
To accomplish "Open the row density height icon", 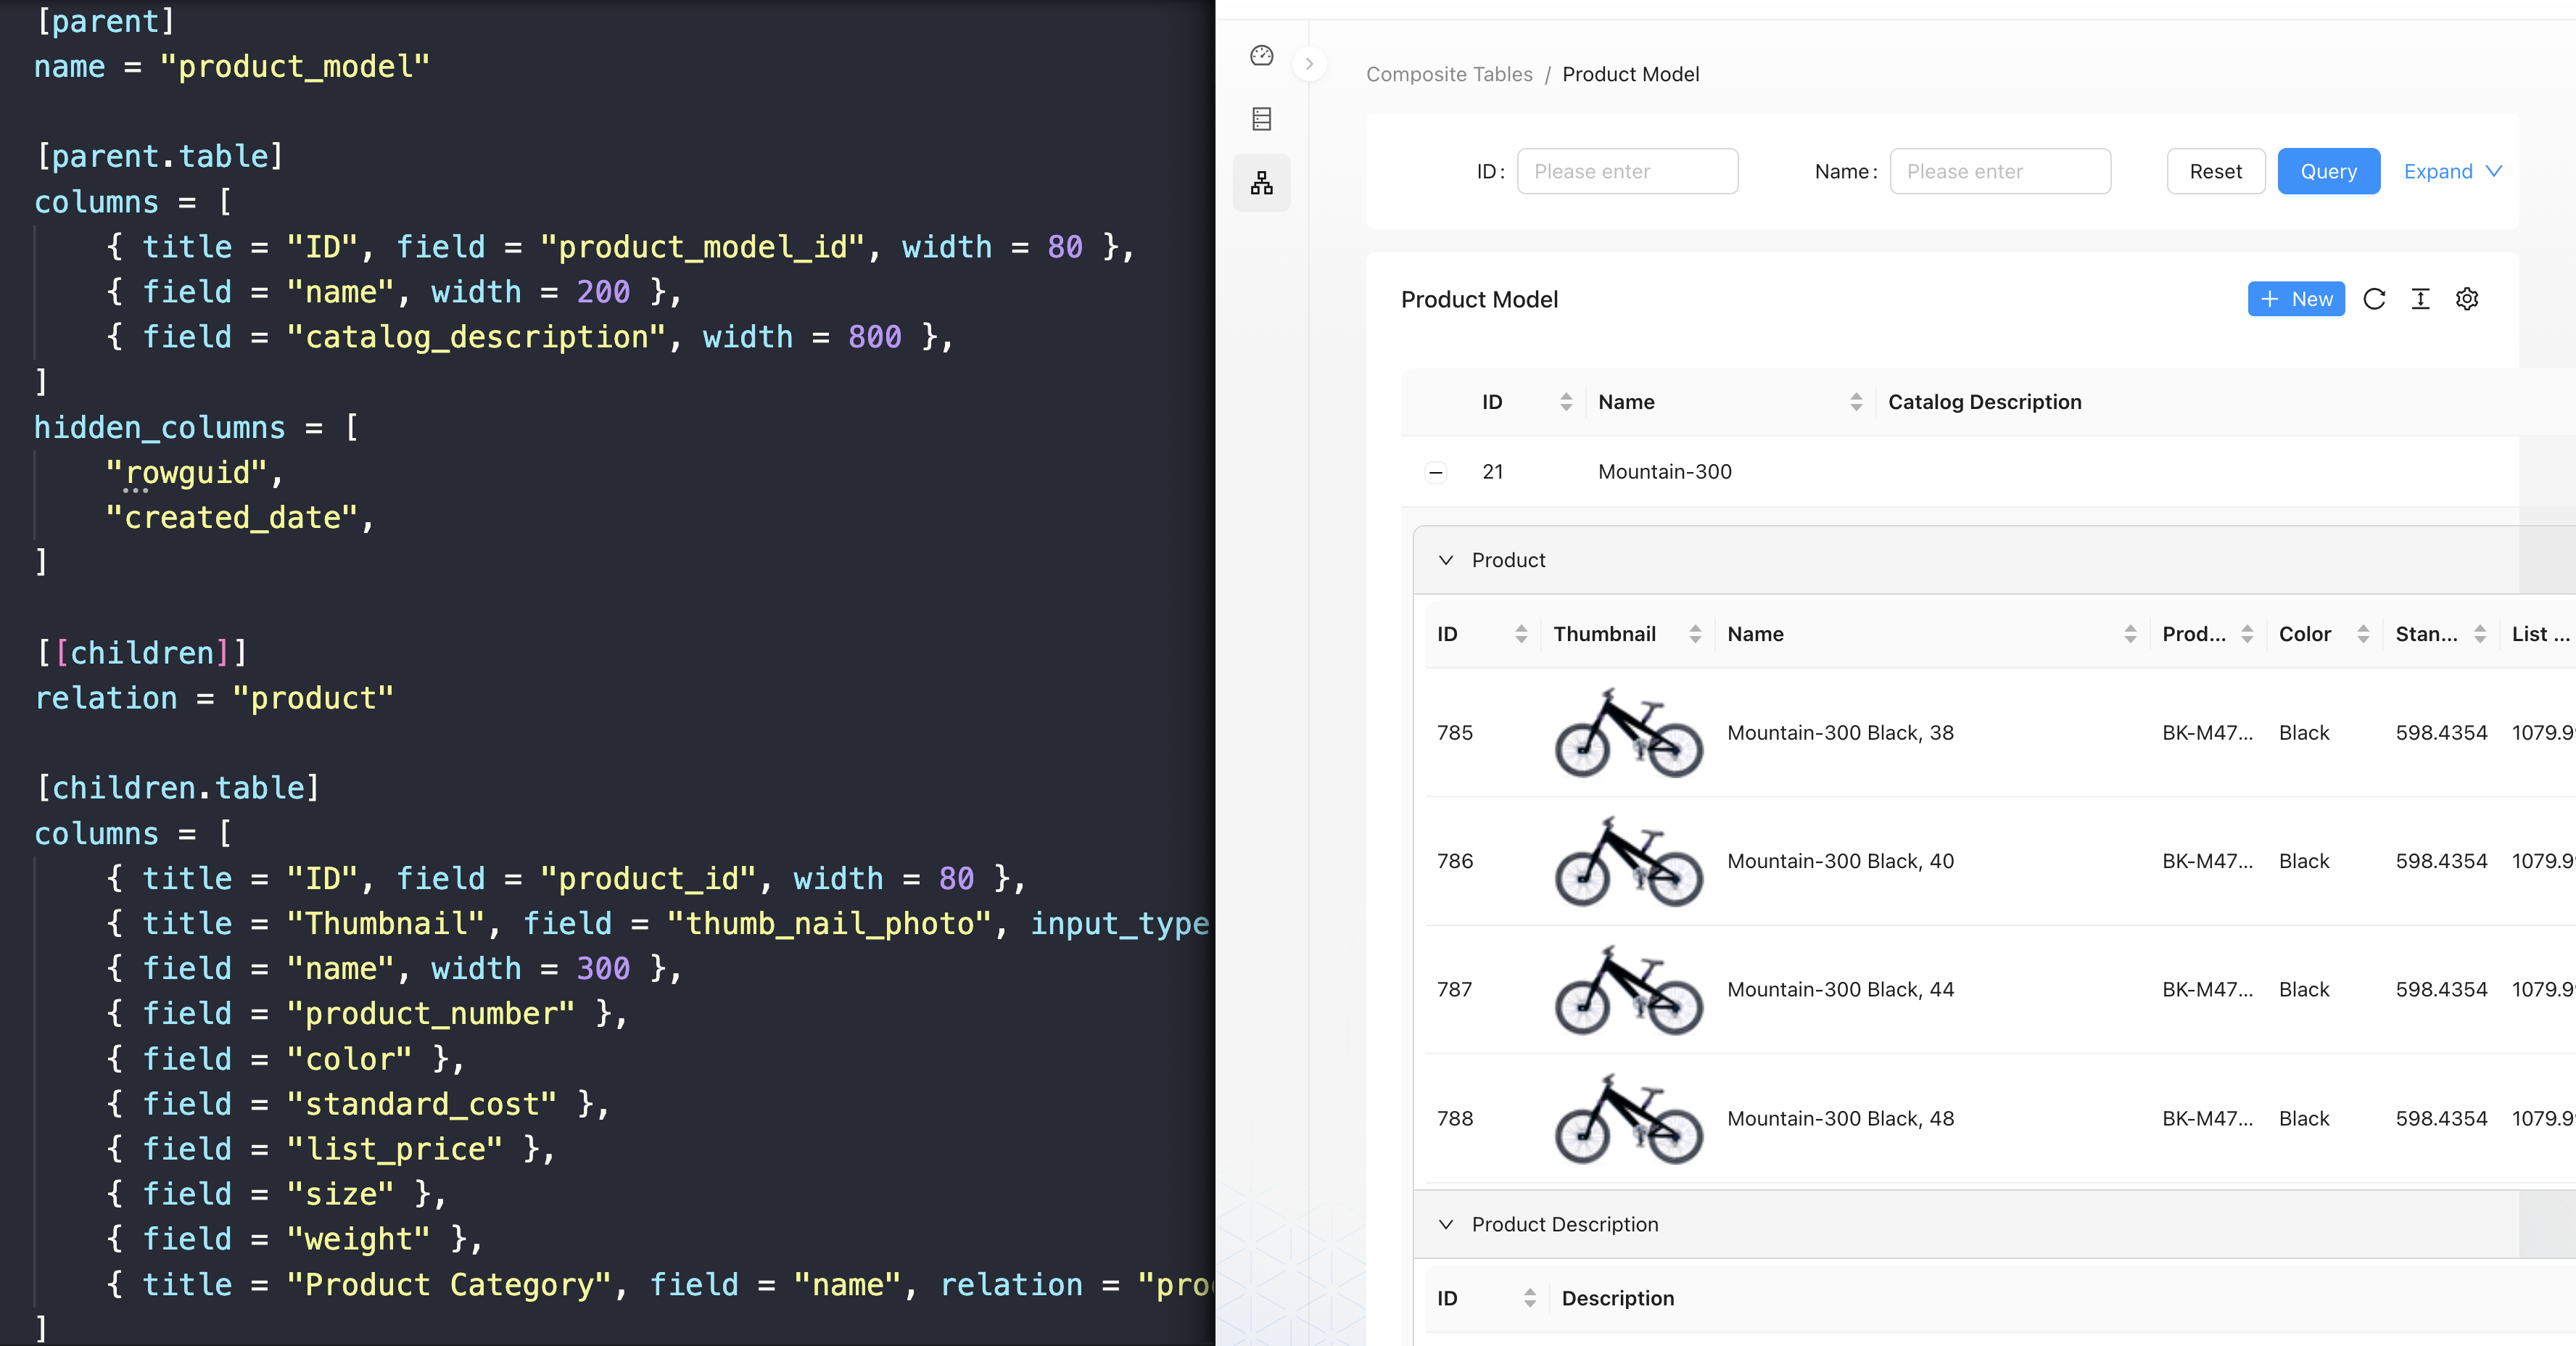I will click(x=2420, y=299).
